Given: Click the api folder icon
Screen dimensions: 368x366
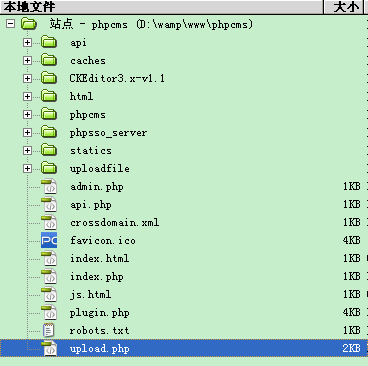Looking at the screenshot, I should point(49,42).
